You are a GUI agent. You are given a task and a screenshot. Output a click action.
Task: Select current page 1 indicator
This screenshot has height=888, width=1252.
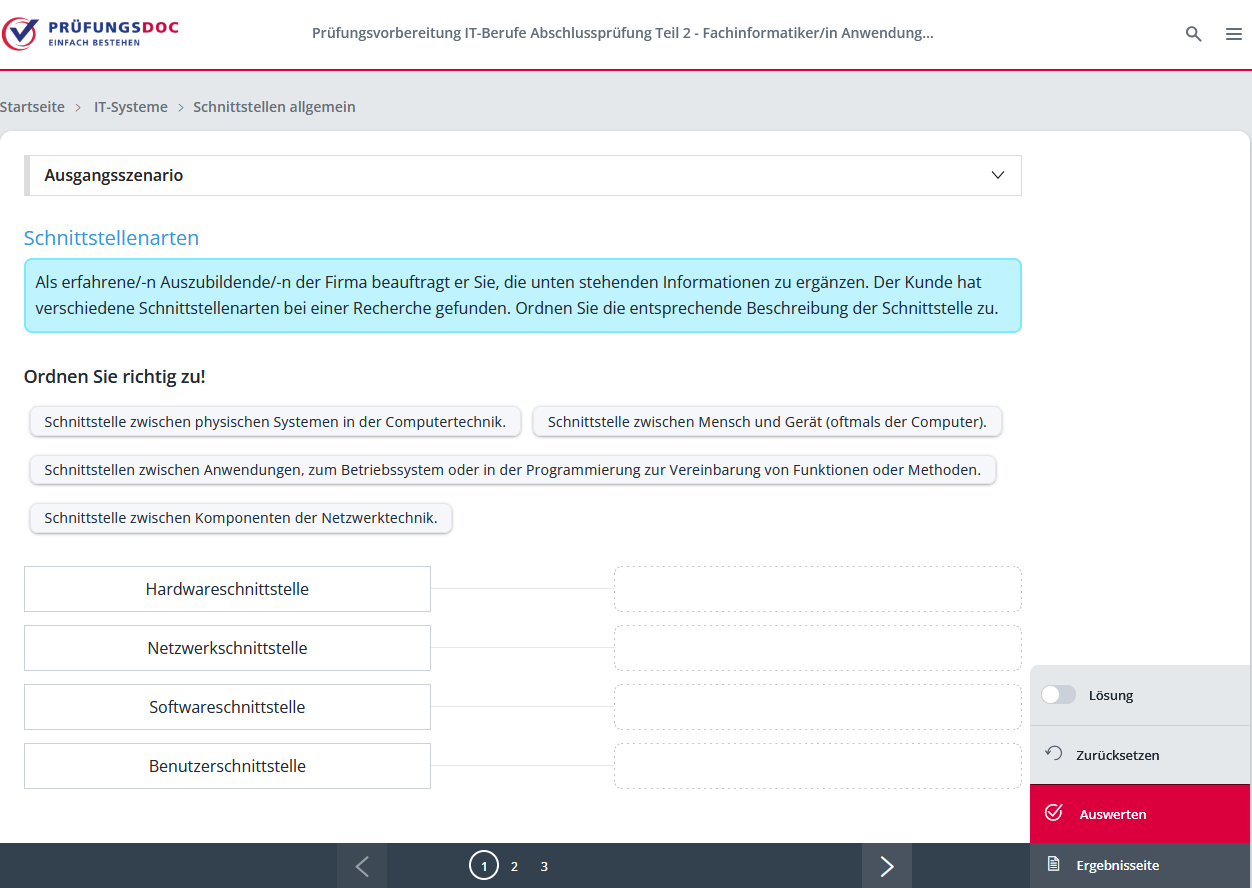click(484, 866)
